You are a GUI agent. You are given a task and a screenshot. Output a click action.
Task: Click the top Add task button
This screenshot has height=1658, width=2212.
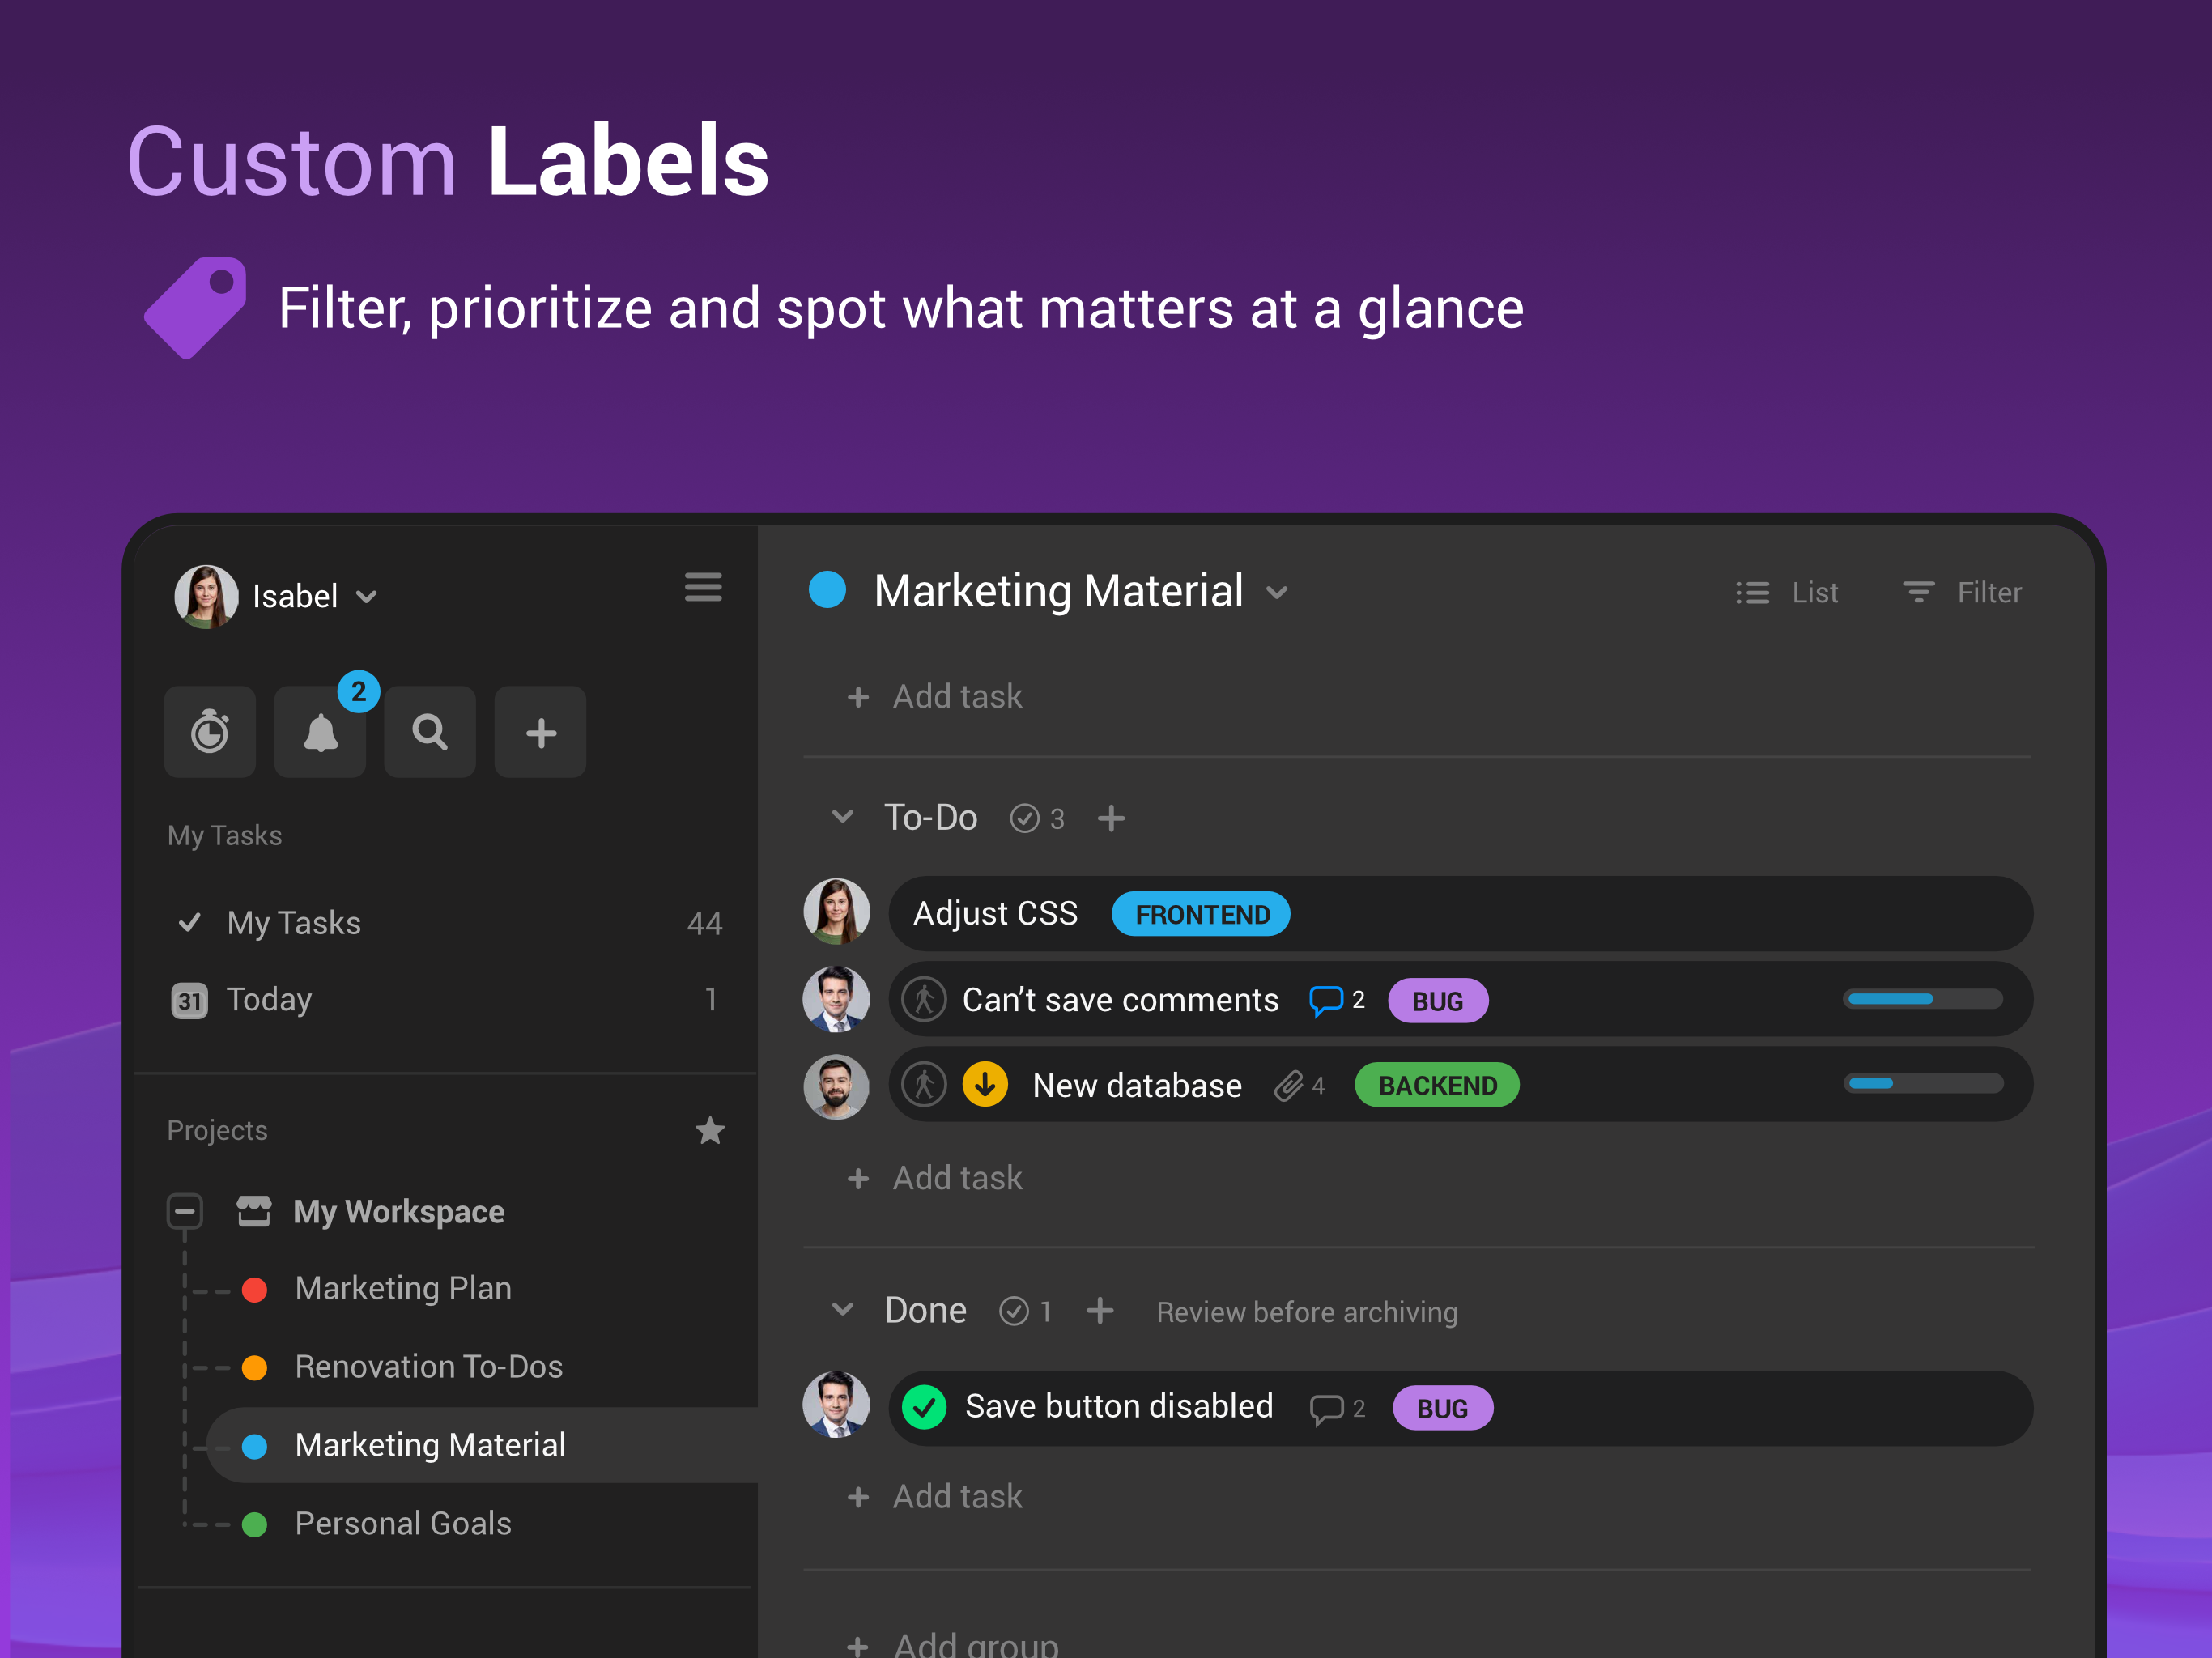[x=935, y=696]
